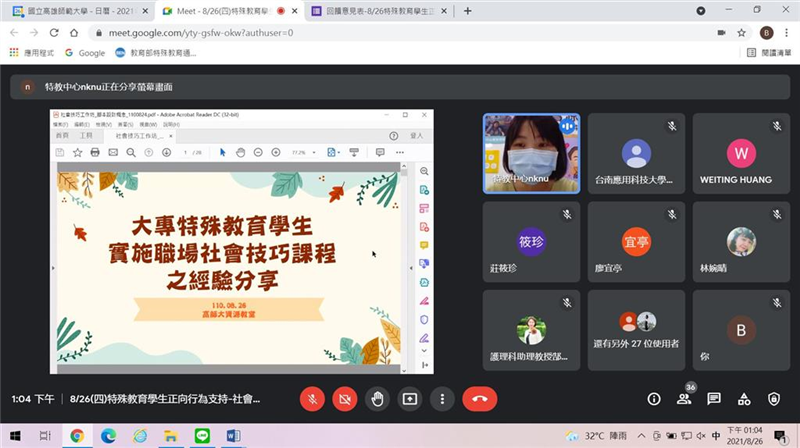
Task: Click the taskbar volume icon
Action: [x=702, y=436]
